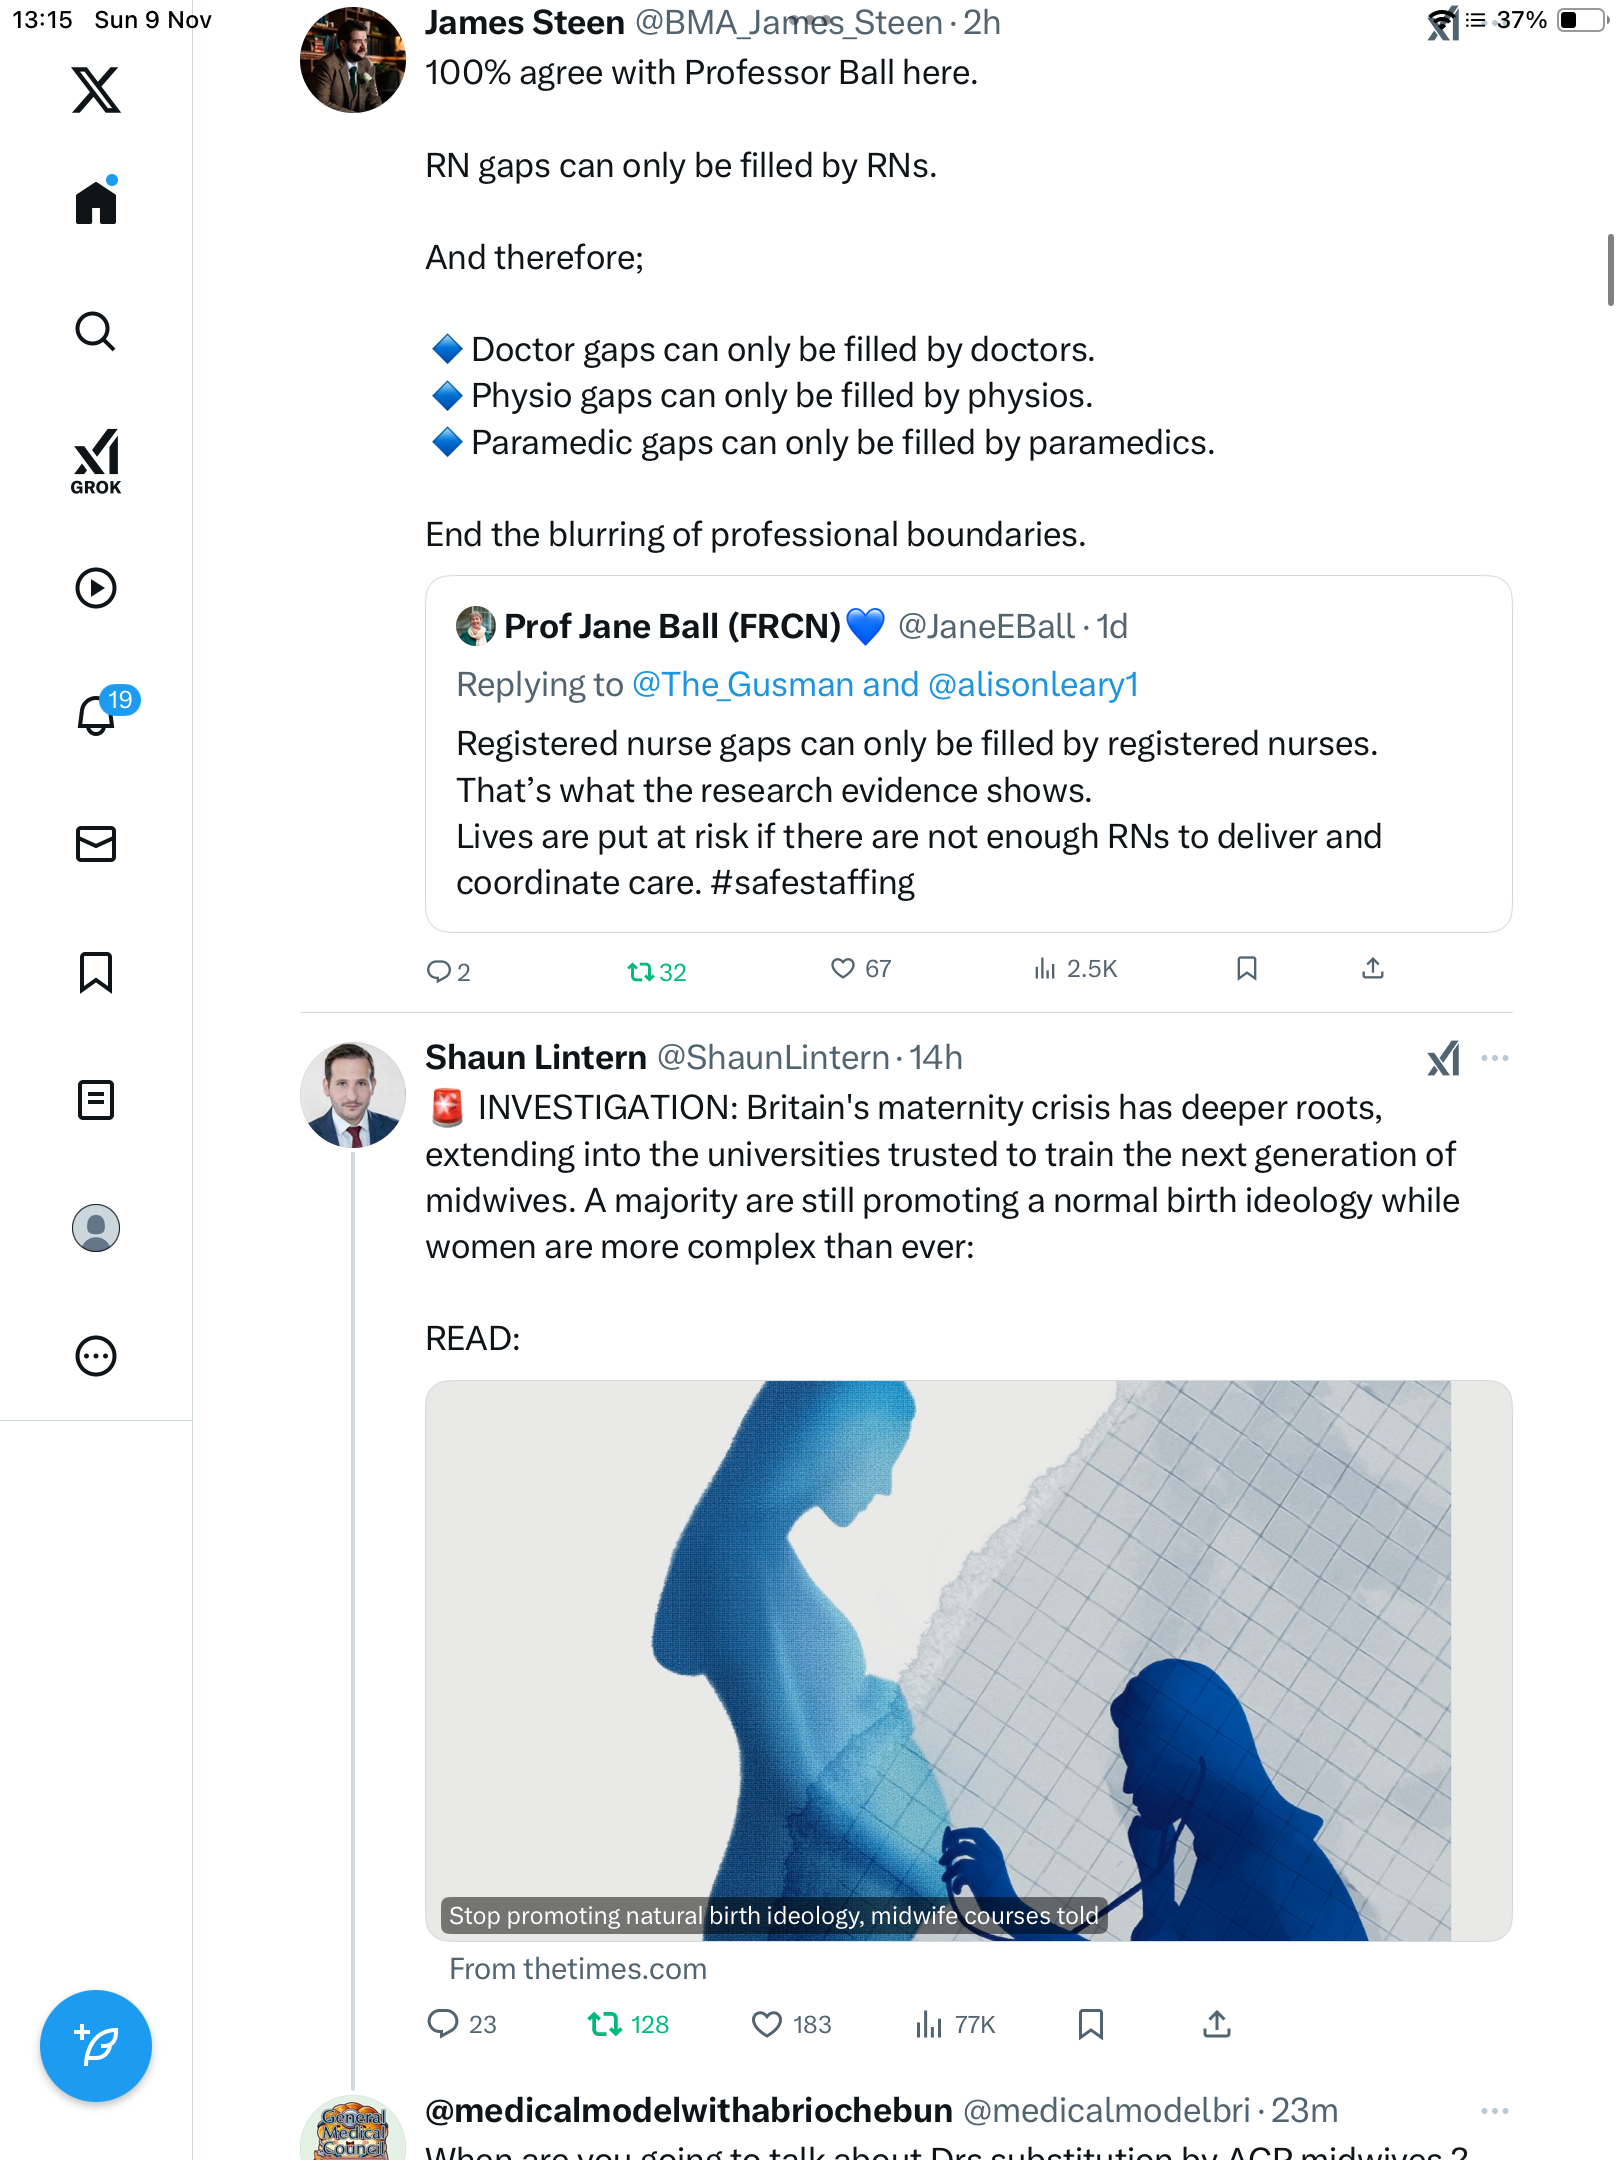
Task: Open The Times article preview image
Action: pyautogui.click(x=968, y=1660)
